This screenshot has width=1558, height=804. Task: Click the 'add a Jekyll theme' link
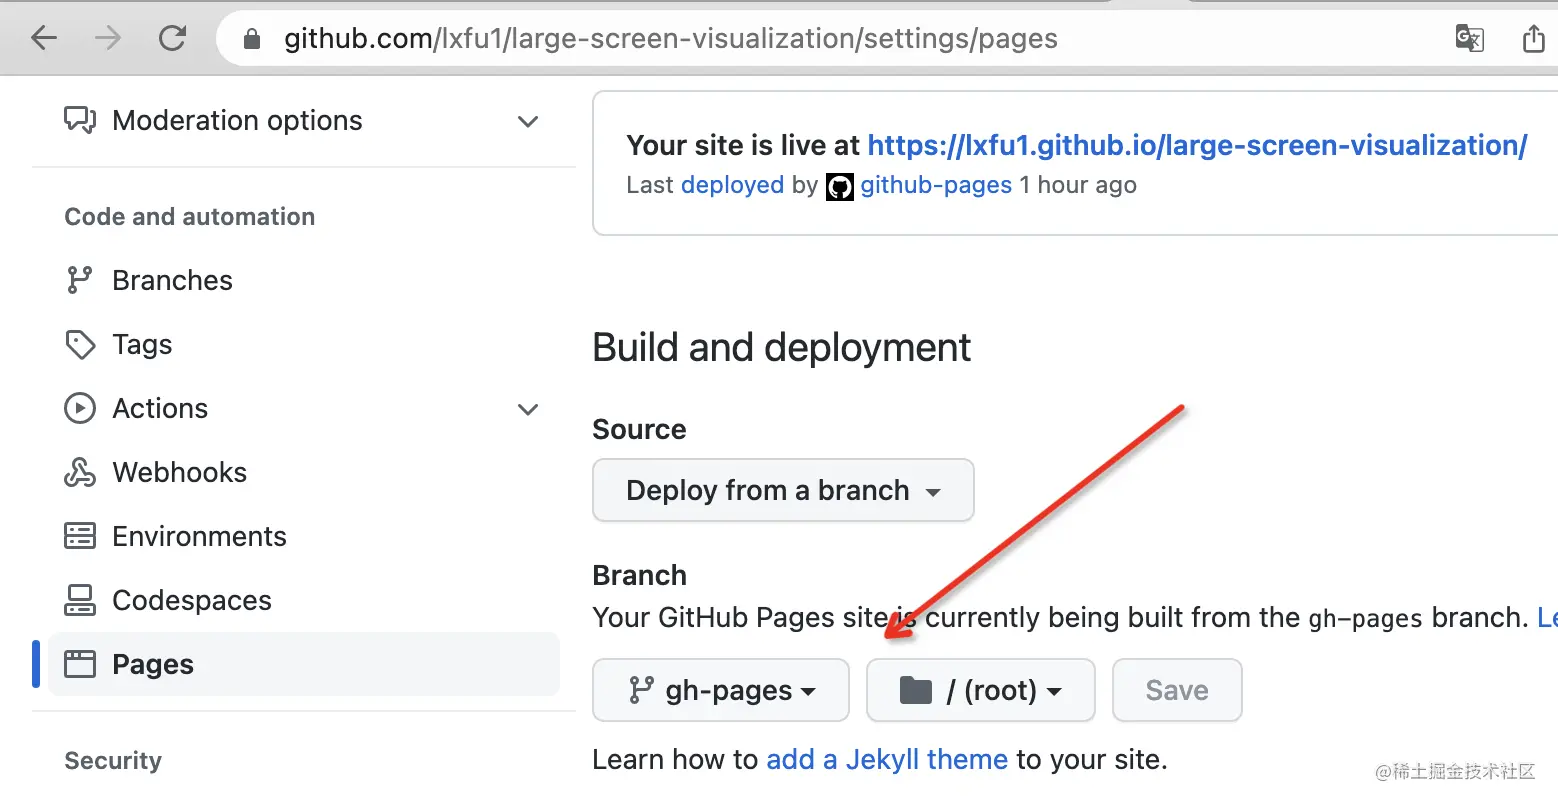pos(887,760)
